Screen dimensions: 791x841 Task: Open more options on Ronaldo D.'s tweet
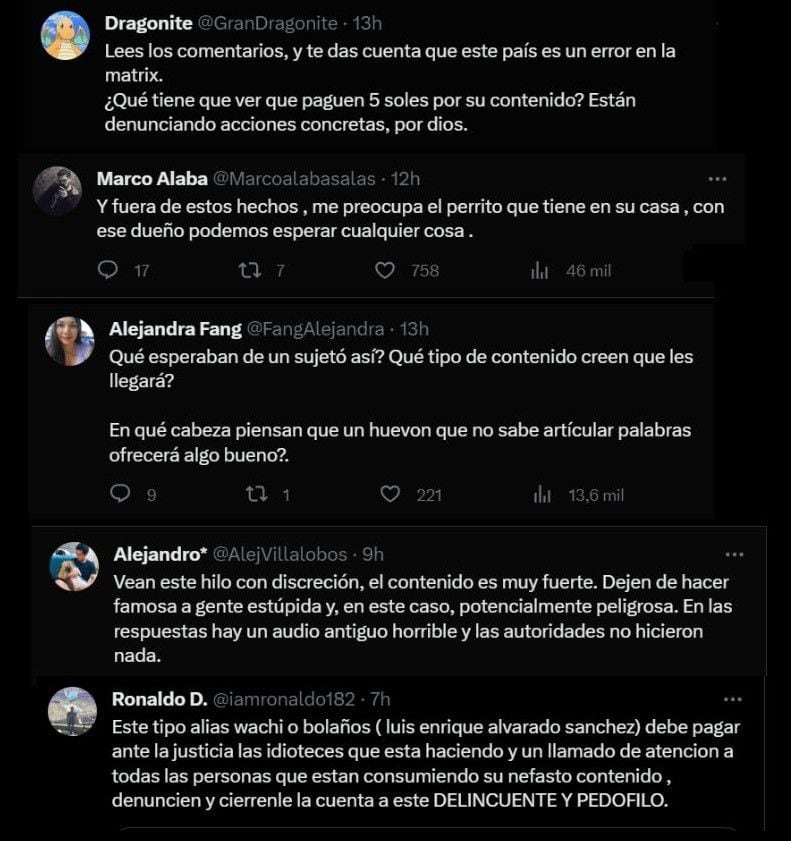(733, 699)
